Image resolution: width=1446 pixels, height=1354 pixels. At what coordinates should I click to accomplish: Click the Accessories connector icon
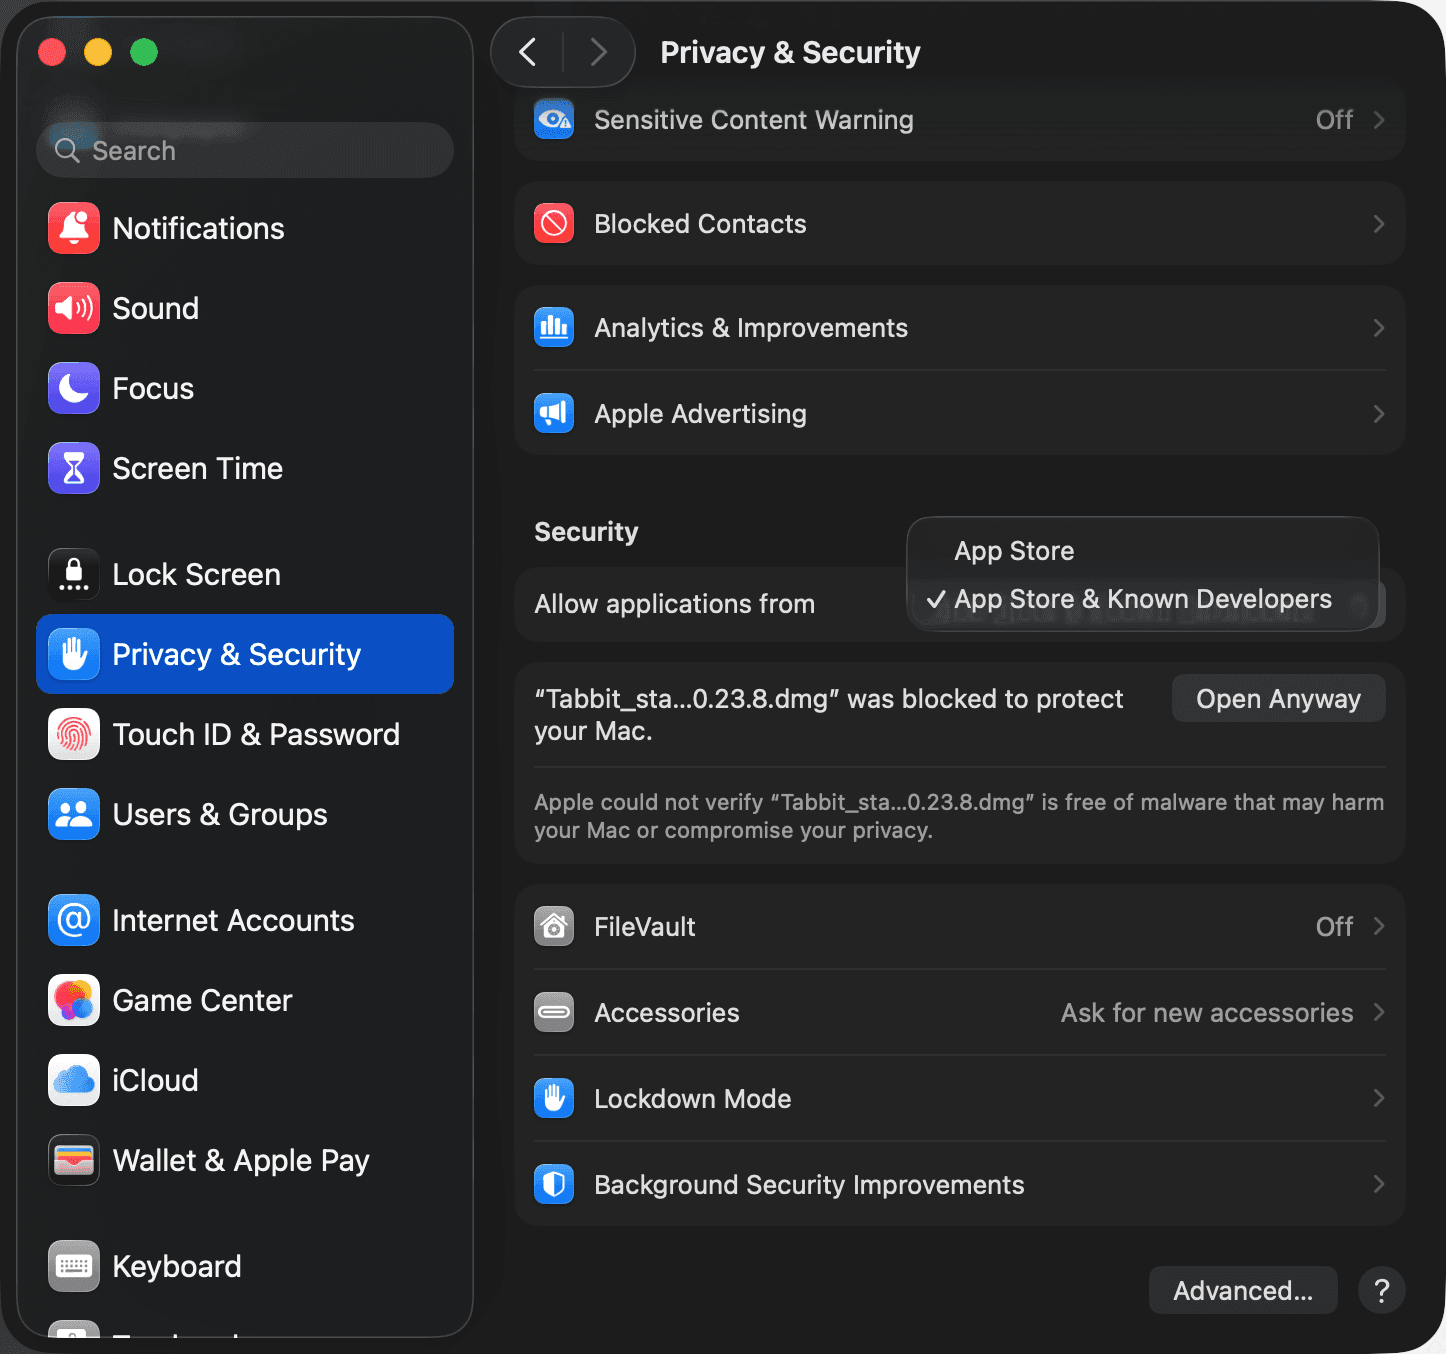coord(554,1013)
